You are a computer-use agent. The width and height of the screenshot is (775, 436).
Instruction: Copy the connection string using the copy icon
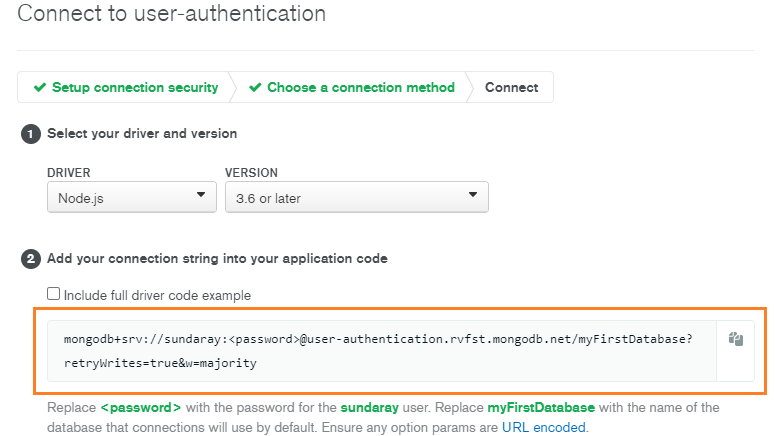(736, 340)
